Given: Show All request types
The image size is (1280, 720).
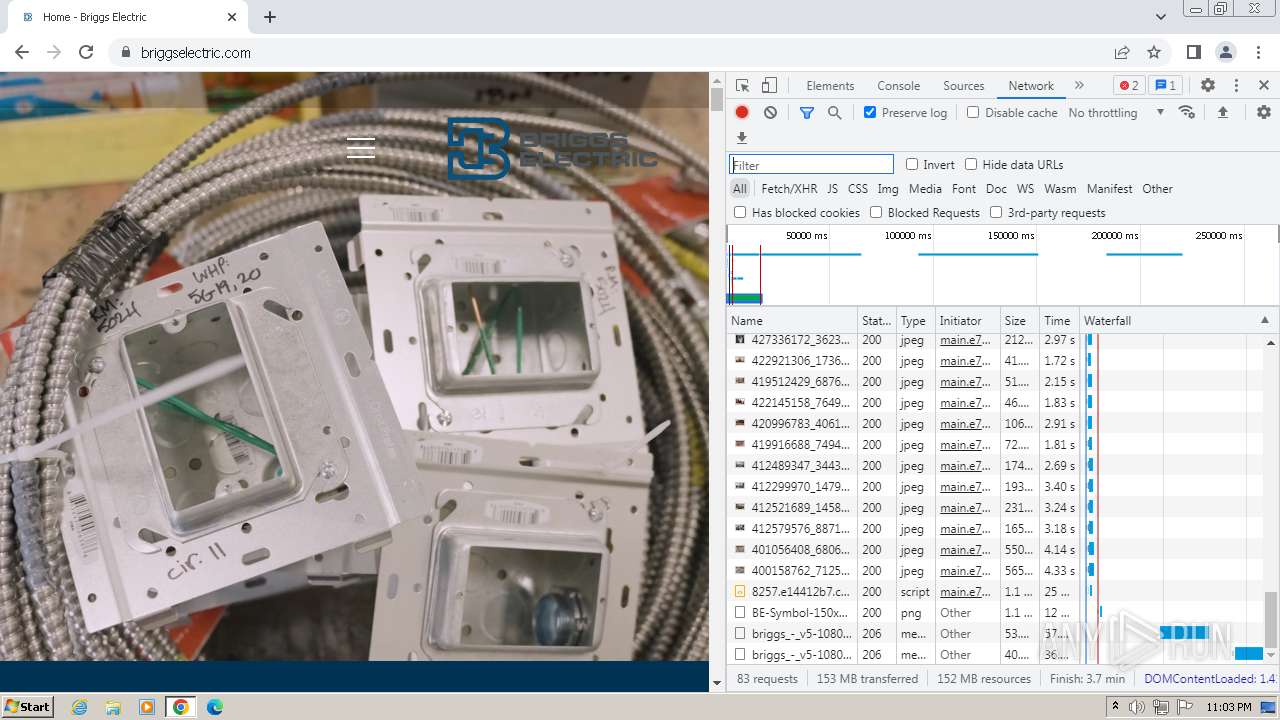Looking at the screenshot, I should (x=740, y=189).
